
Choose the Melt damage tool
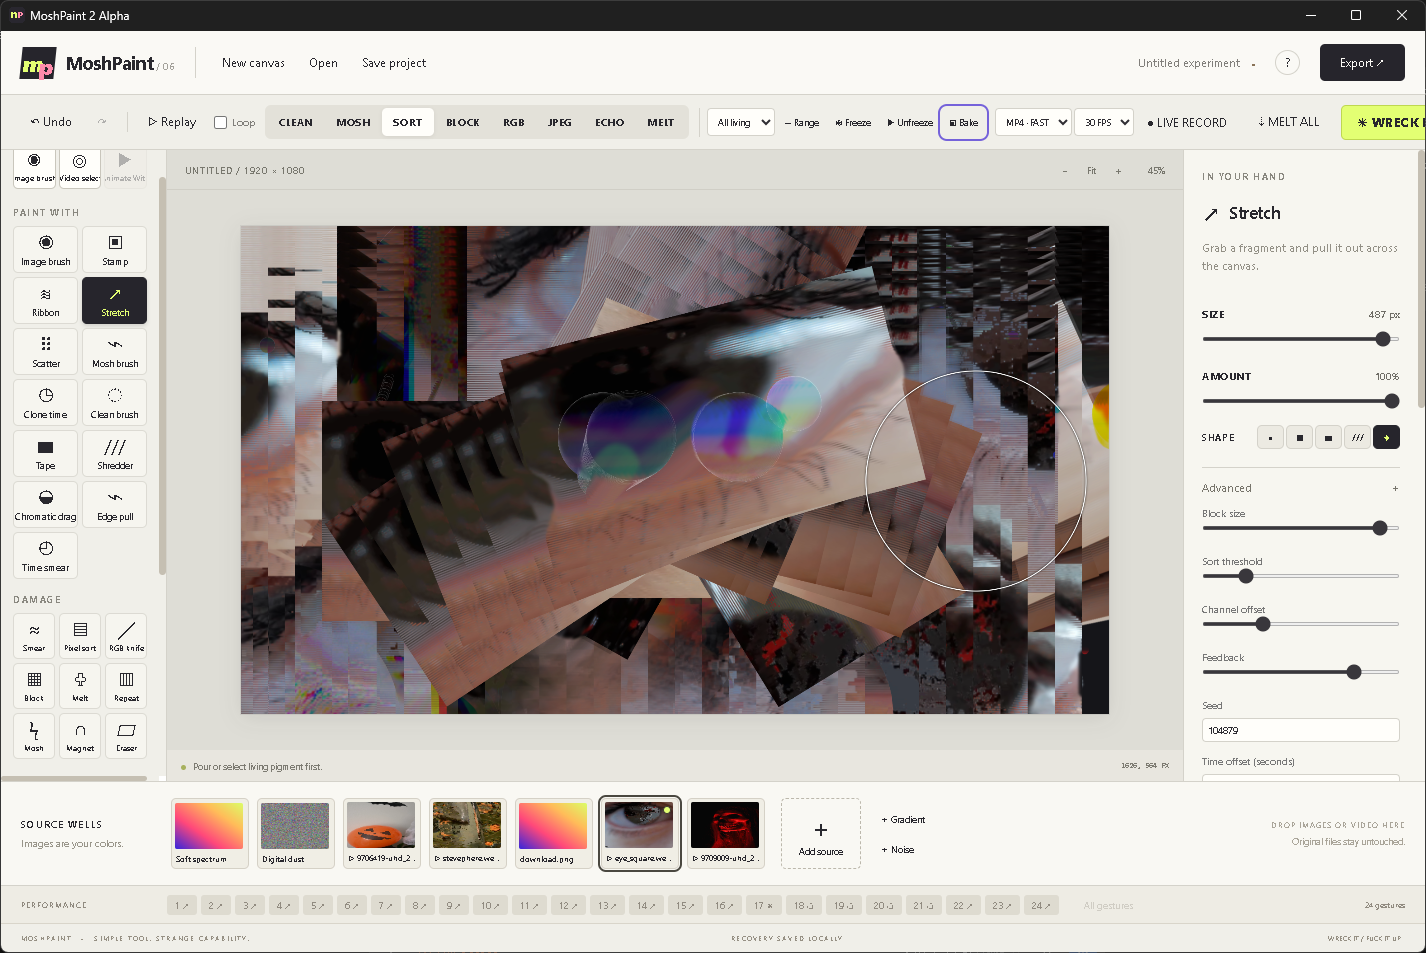(80, 686)
